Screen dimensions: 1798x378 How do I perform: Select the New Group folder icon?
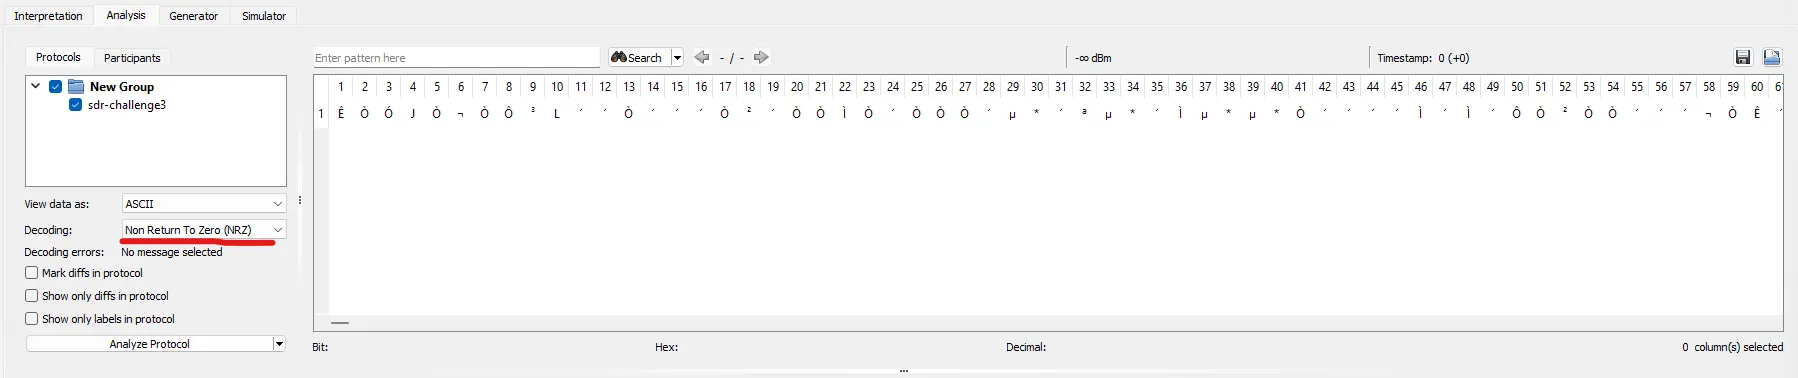76,87
